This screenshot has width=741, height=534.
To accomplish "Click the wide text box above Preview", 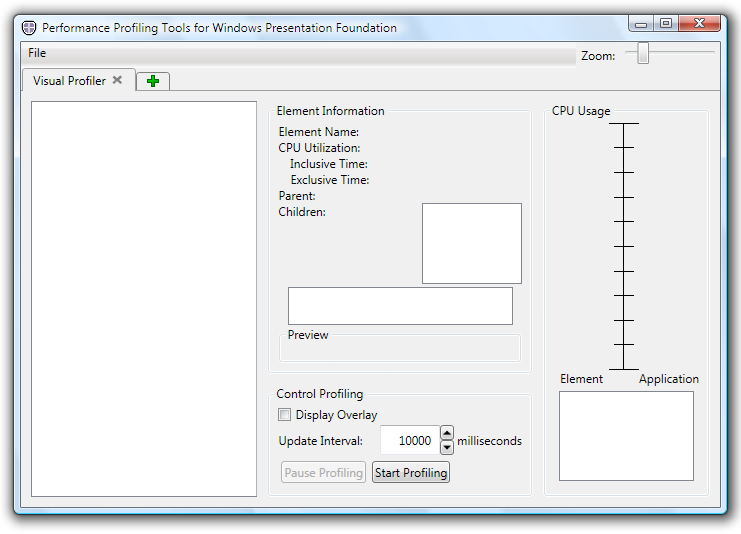I will point(400,306).
